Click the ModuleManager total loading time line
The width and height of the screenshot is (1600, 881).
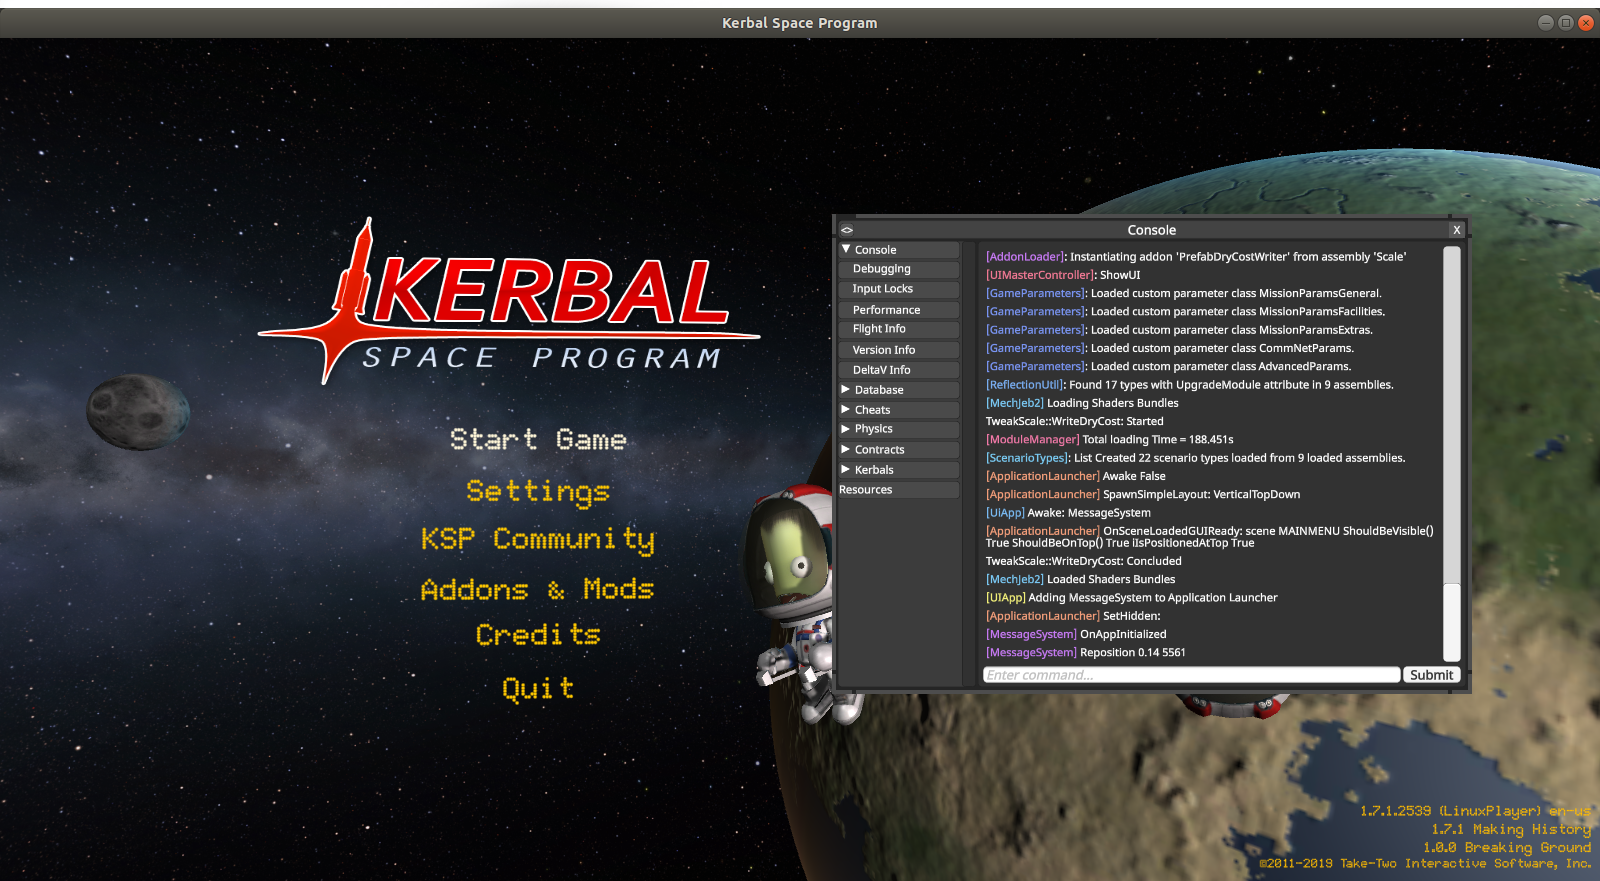[1110, 440]
